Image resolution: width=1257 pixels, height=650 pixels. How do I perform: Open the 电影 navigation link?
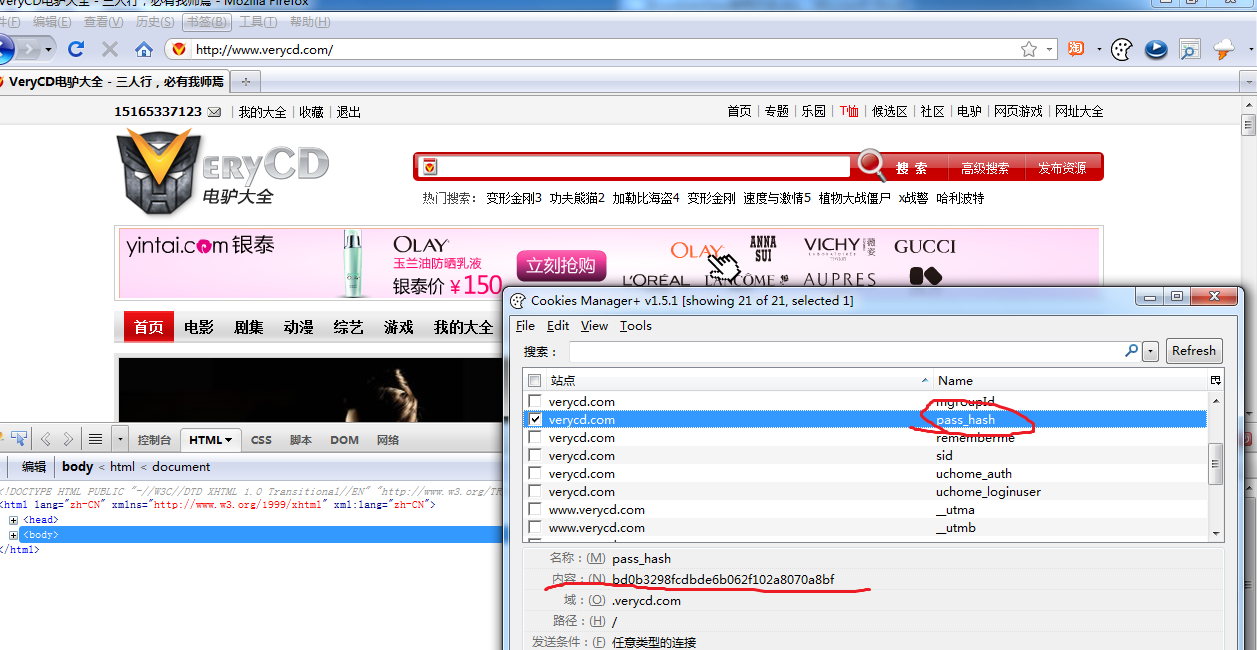tap(199, 327)
